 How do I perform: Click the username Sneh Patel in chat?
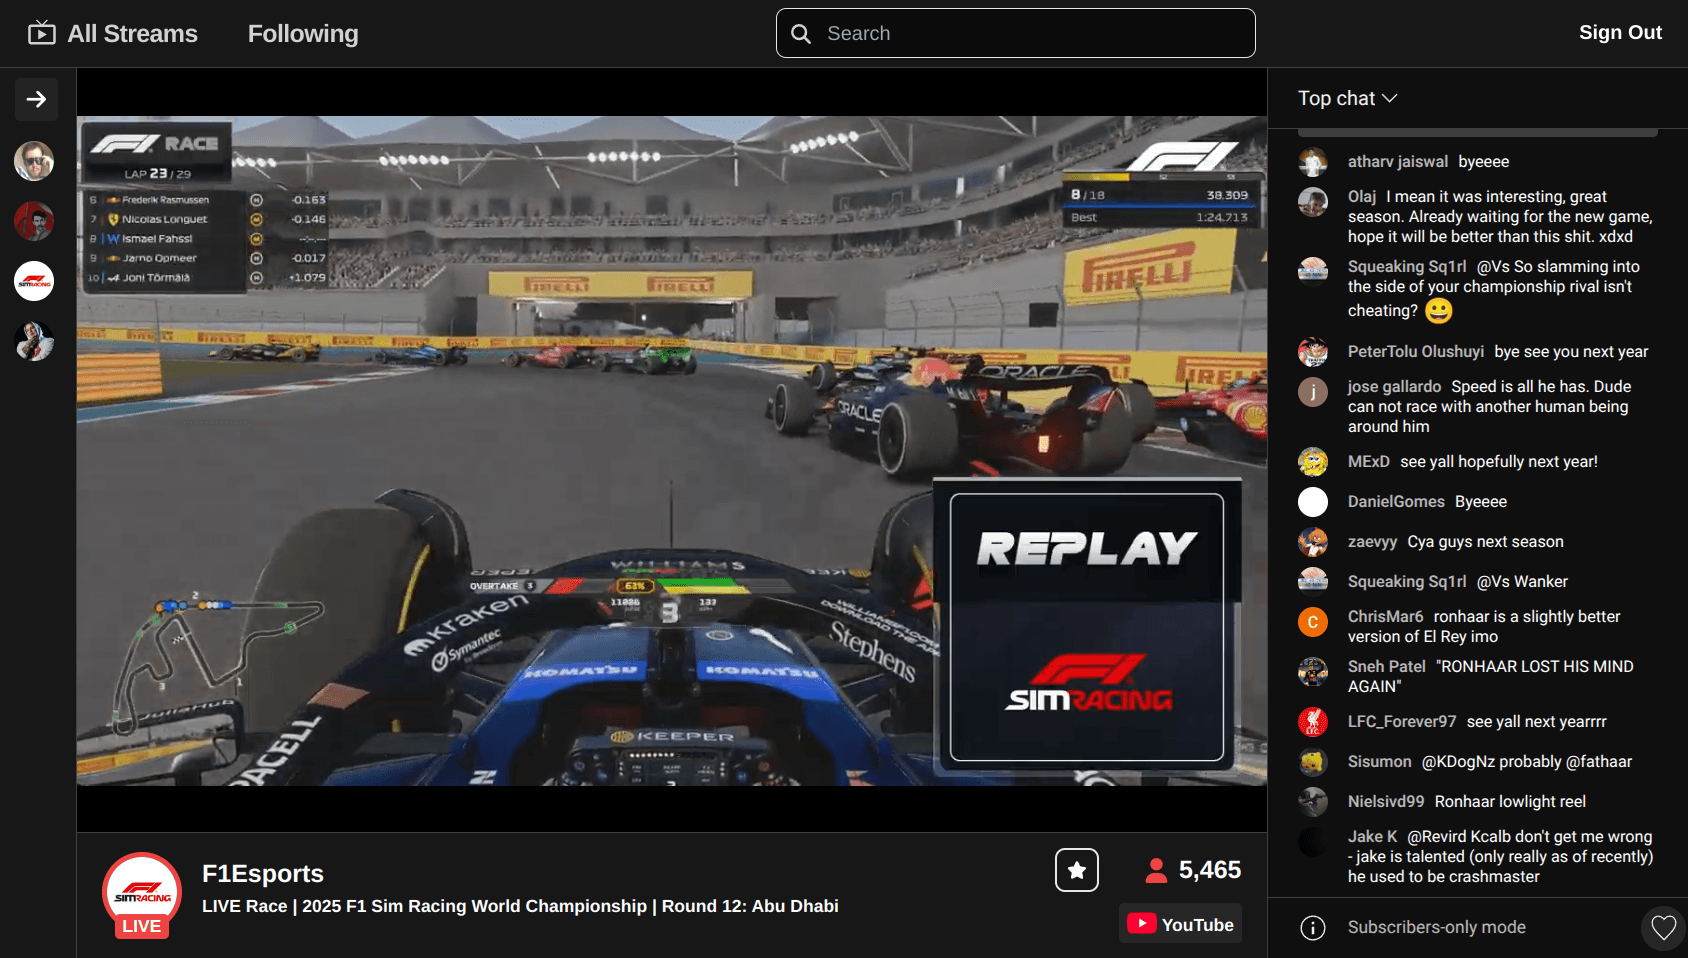(x=1386, y=667)
